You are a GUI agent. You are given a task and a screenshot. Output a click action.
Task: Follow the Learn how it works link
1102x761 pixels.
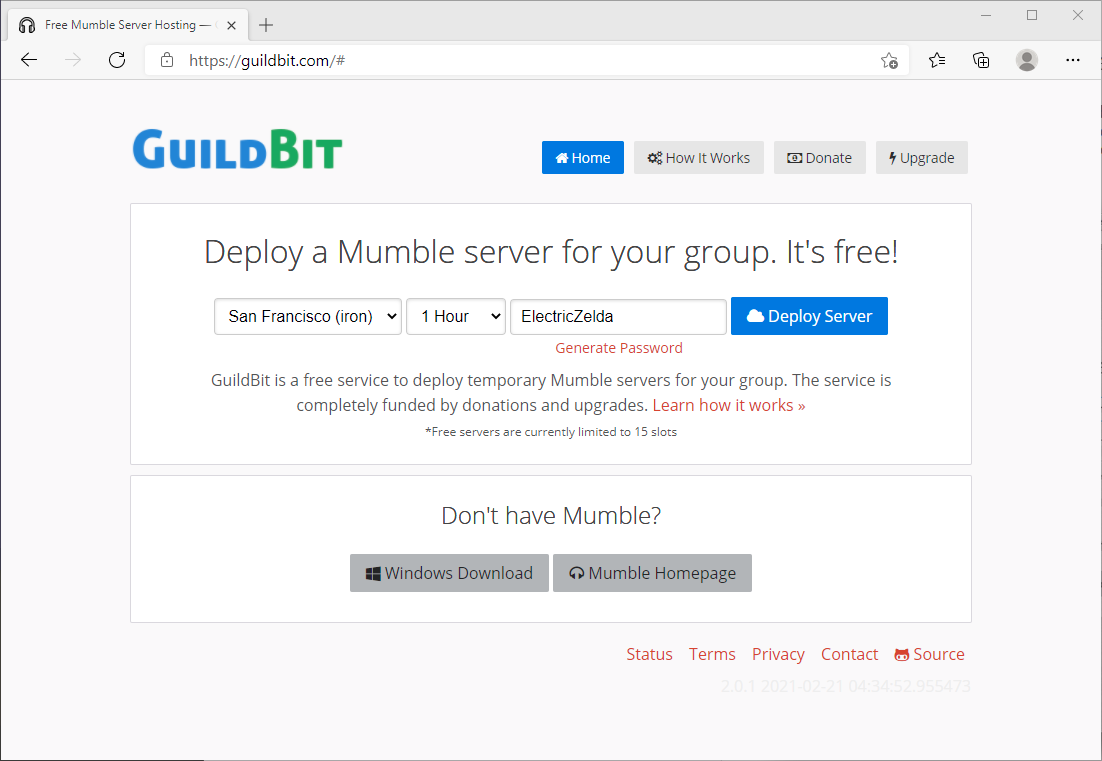(729, 405)
